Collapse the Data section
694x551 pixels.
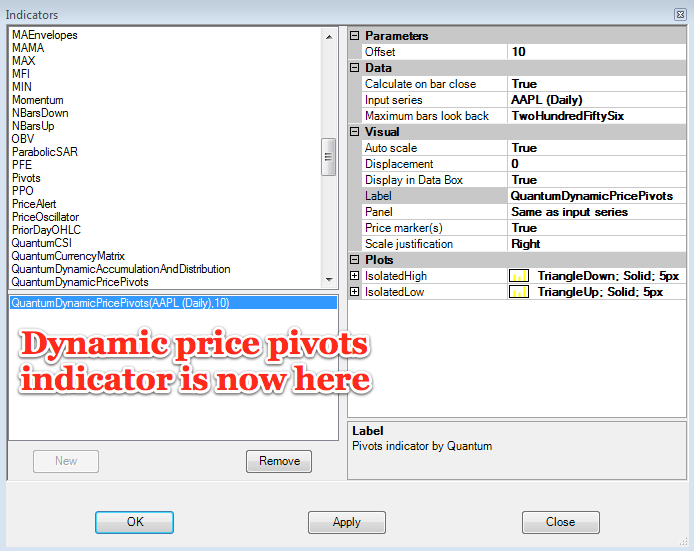(x=355, y=68)
